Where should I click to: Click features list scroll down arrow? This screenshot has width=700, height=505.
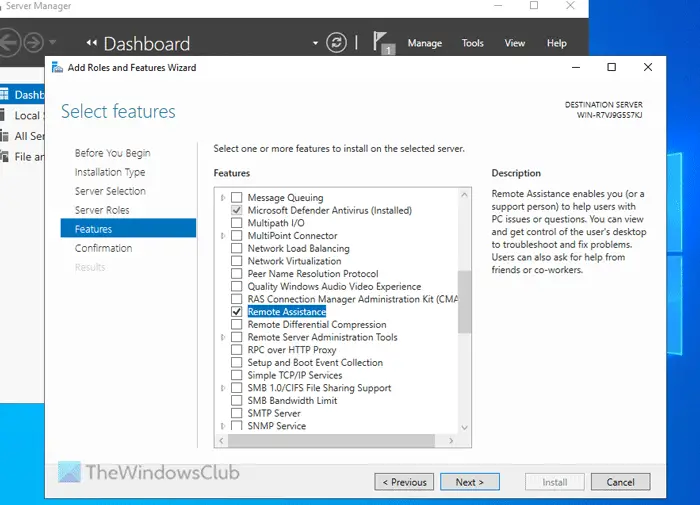click(x=464, y=428)
